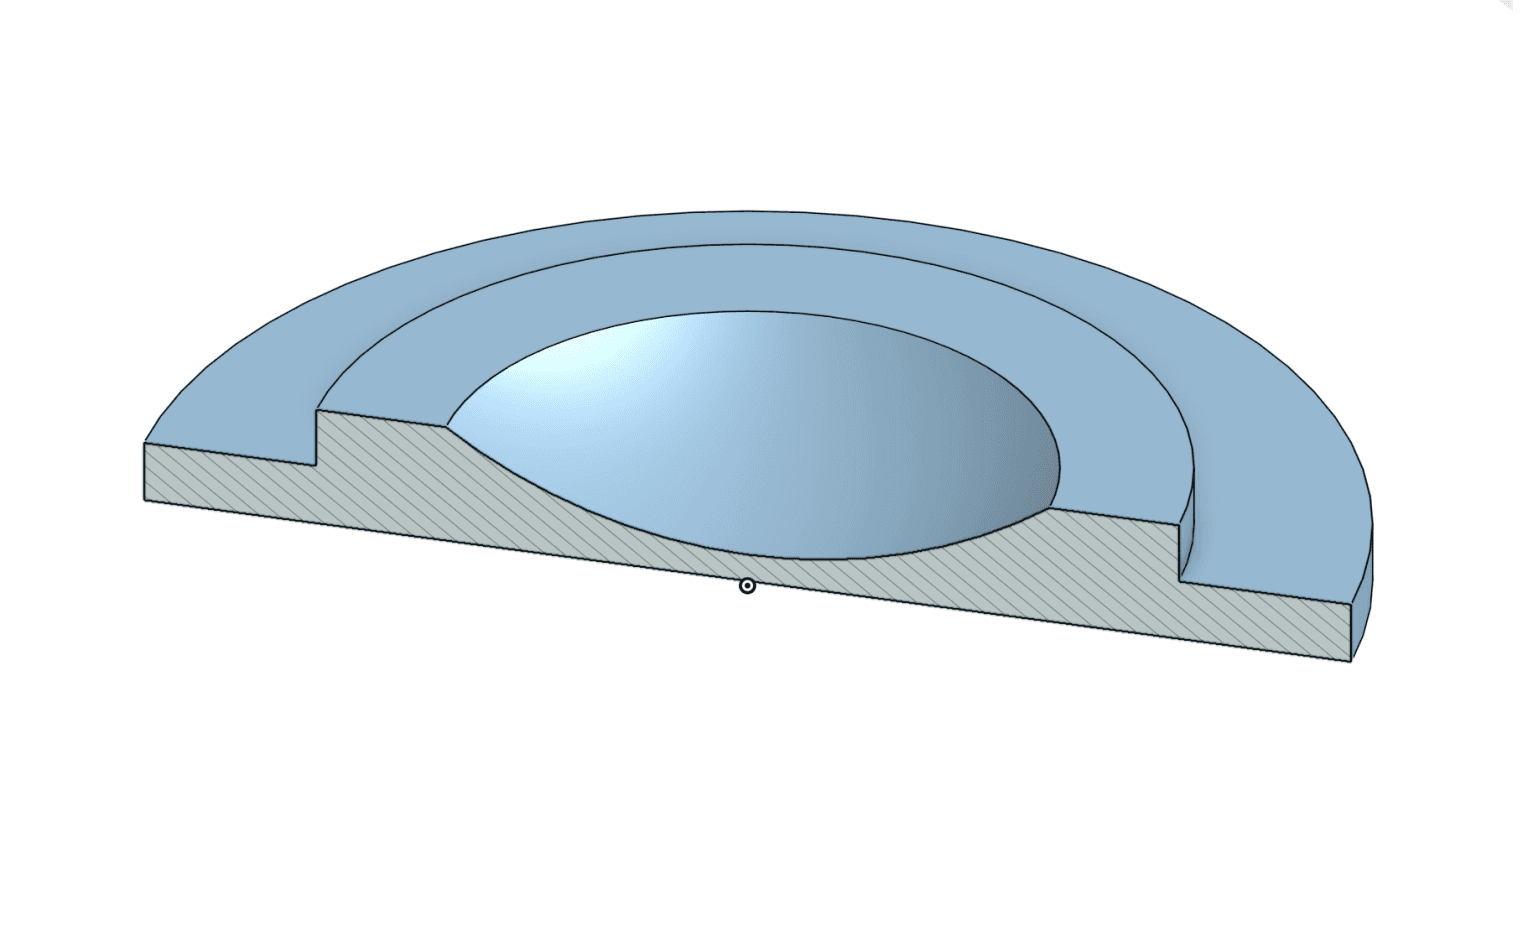Select the origin point marker below the model

(747, 586)
